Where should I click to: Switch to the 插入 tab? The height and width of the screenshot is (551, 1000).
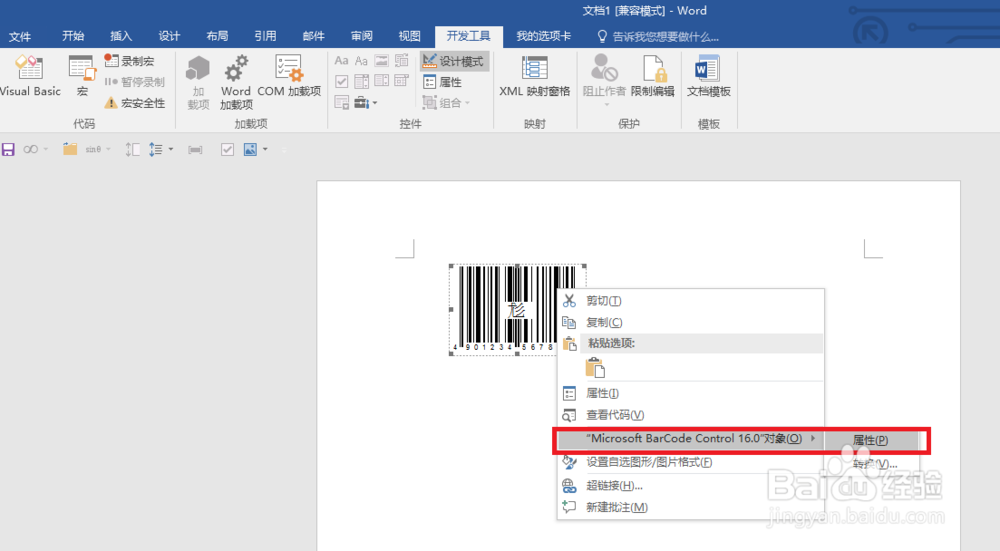pyautogui.click(x=121, y=36)
